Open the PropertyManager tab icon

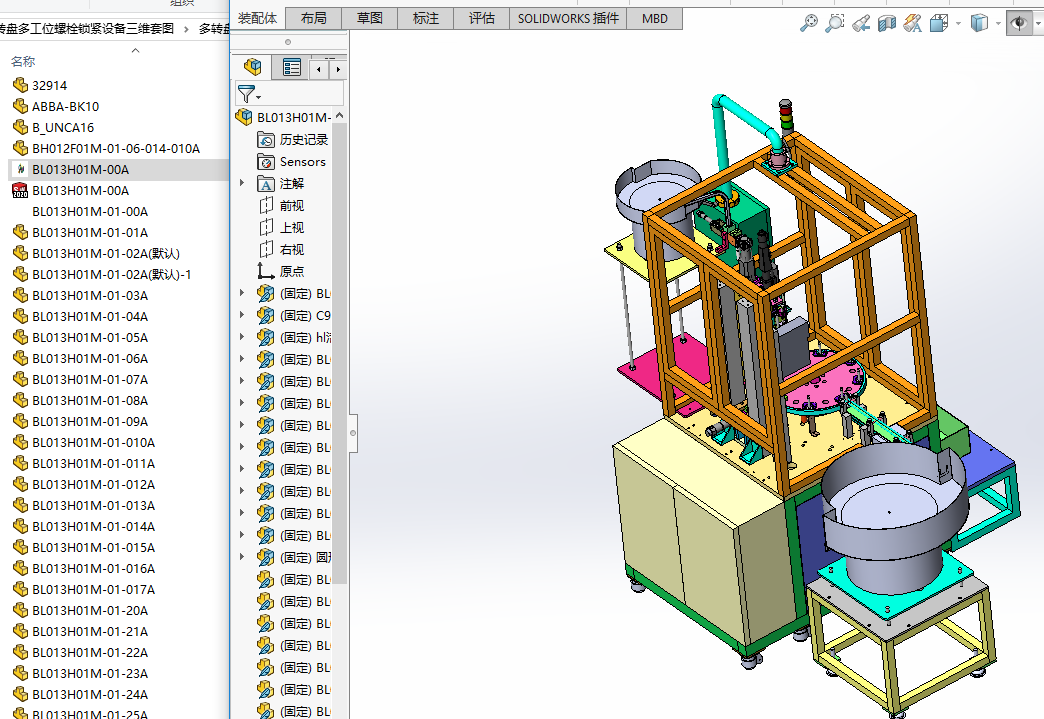pos(291,67)
